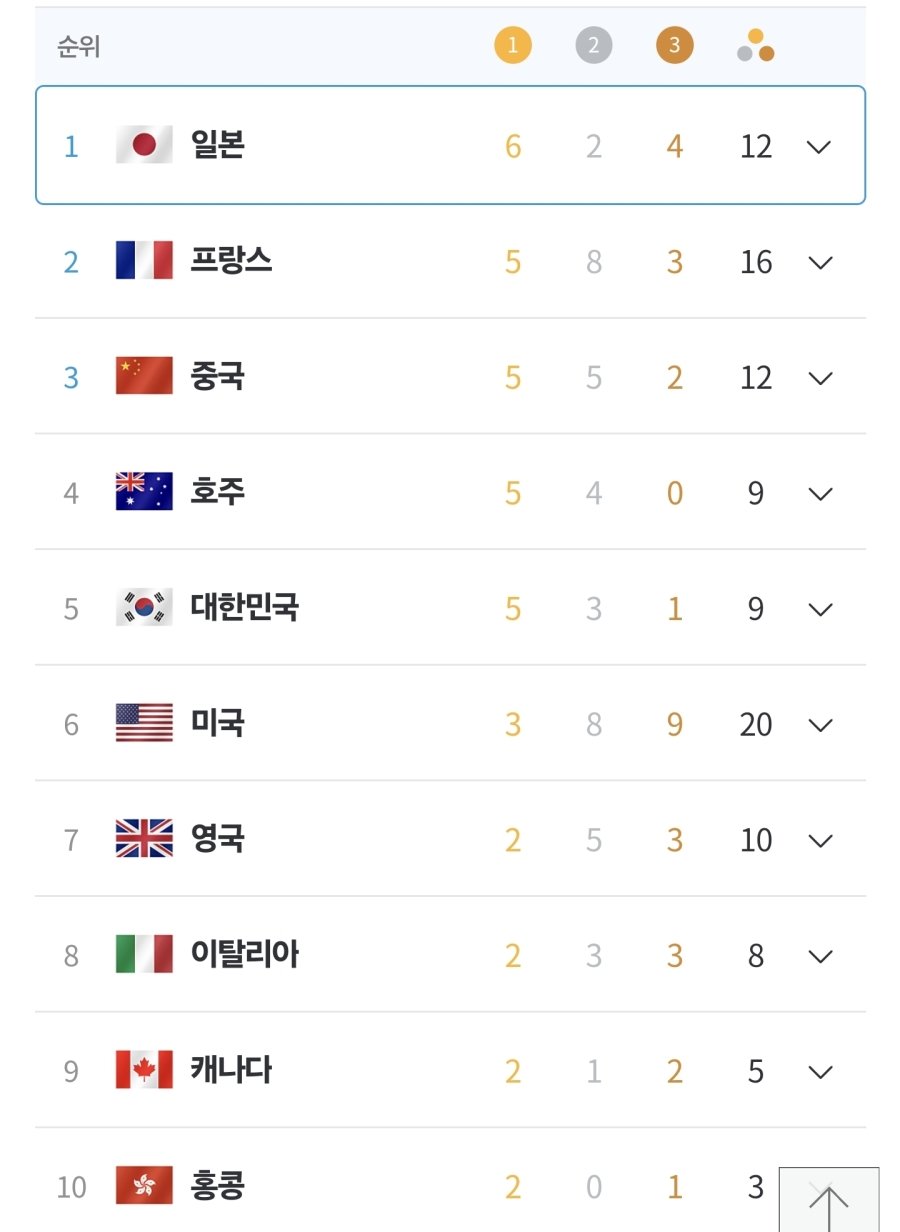Click the gold medal column header icon
Screen dimensions: 900x1232
[513, 45]
